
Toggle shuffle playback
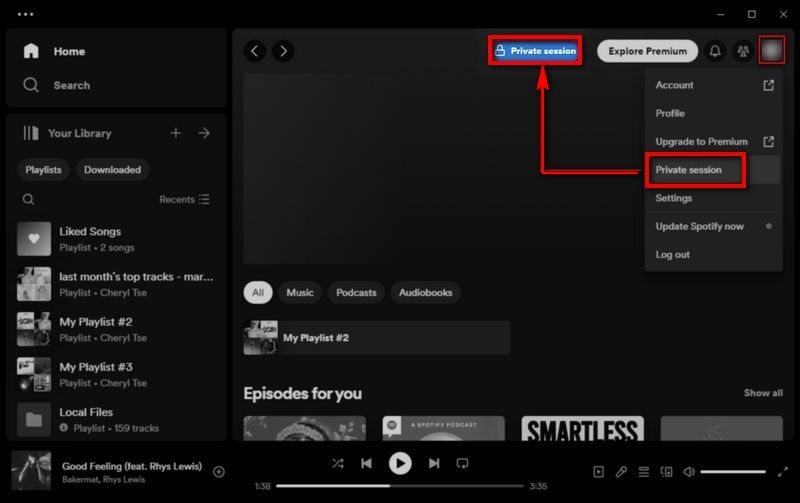point(338,463)
